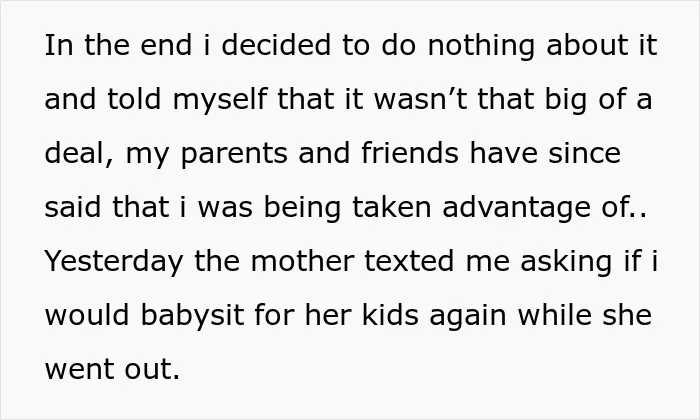Click the word "since"
The image size is (700, 420).
click(584, 153)
